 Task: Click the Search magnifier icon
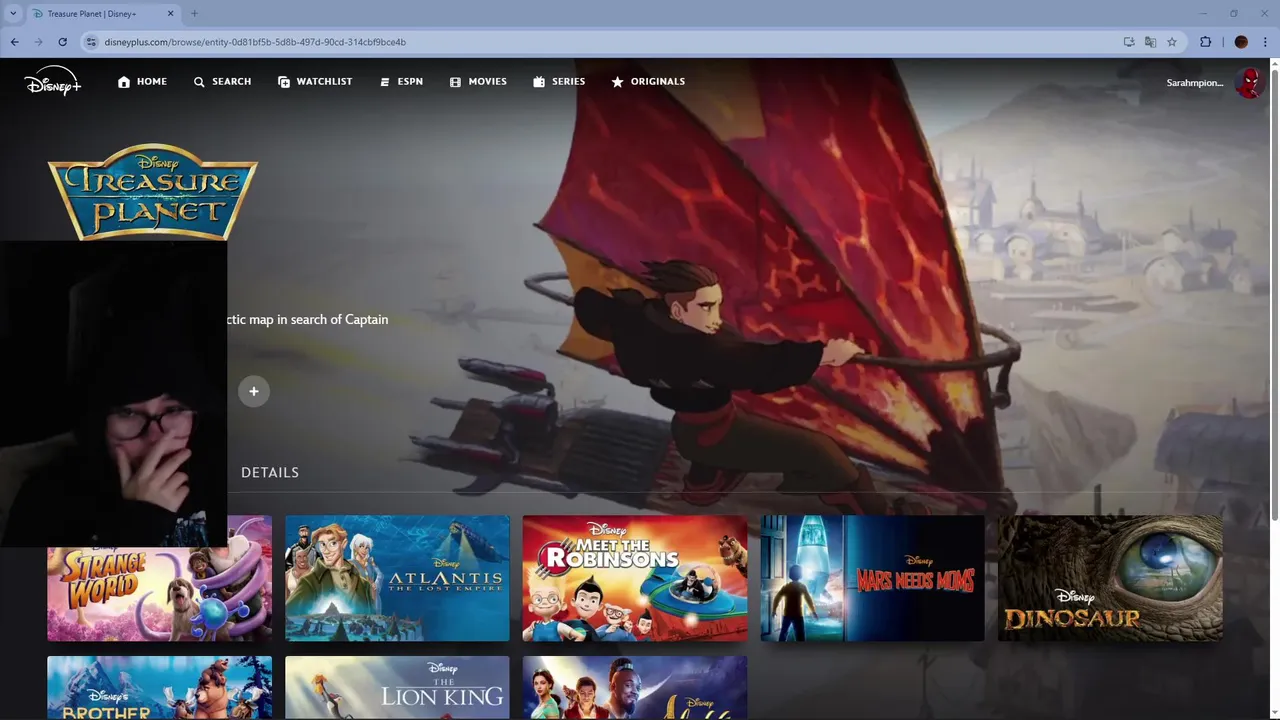pos(199,82)
